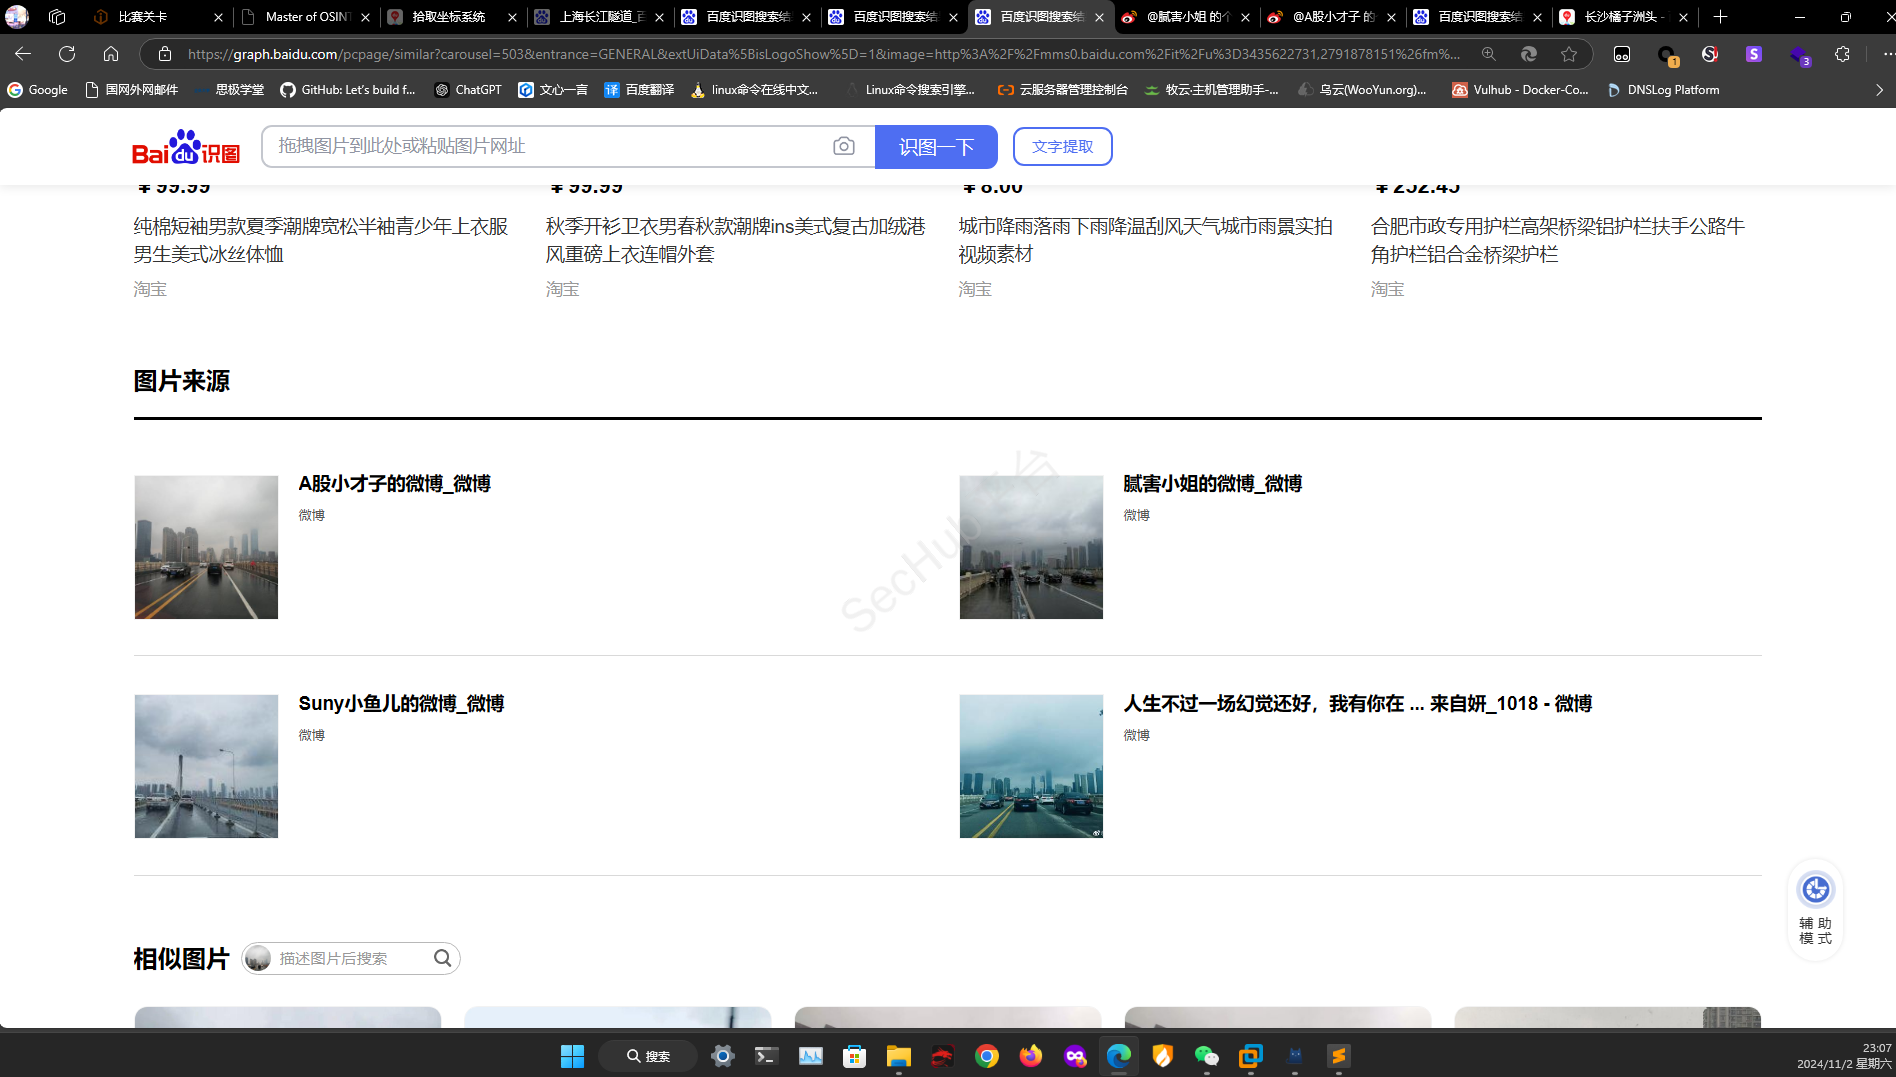Enable 辅助模式 accessibility button

pos(1816,910)
